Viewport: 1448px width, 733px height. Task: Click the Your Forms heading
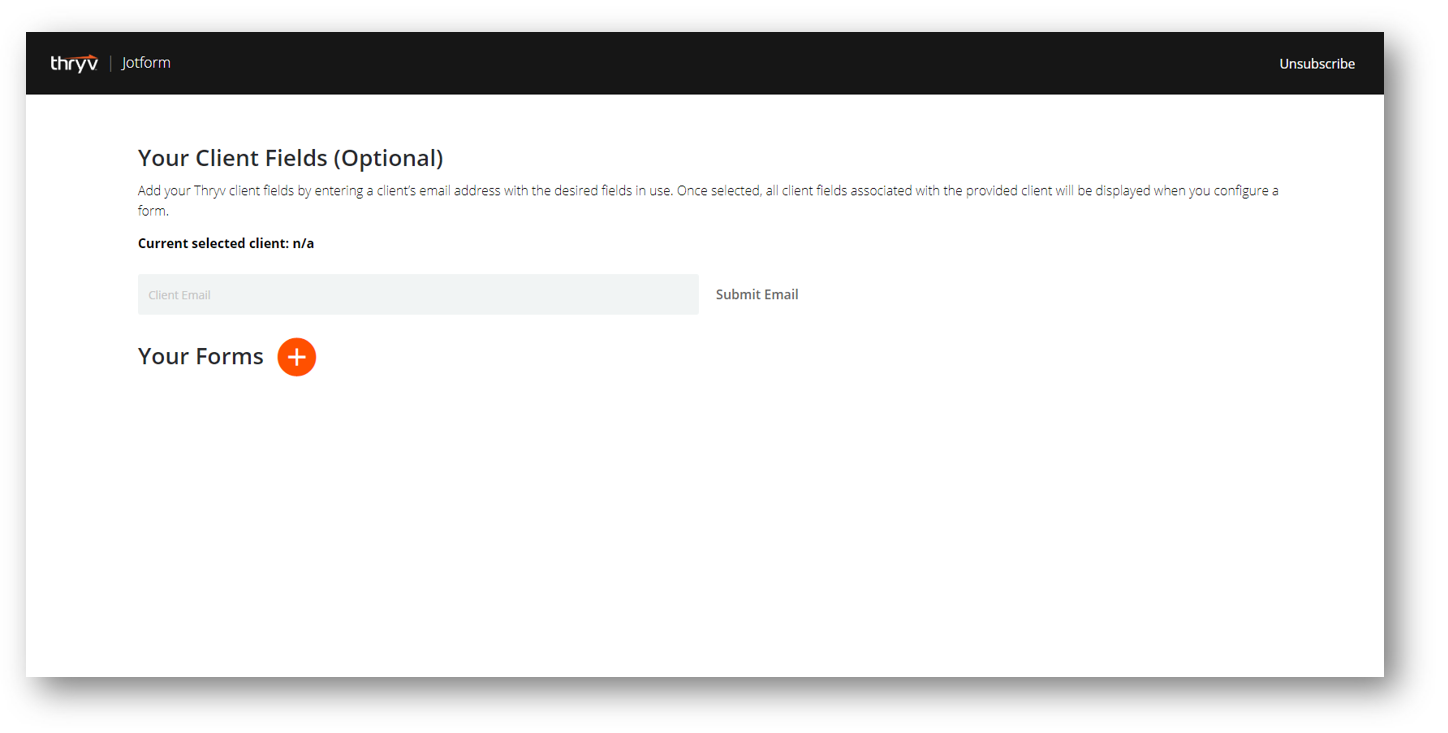pos(201,357)
